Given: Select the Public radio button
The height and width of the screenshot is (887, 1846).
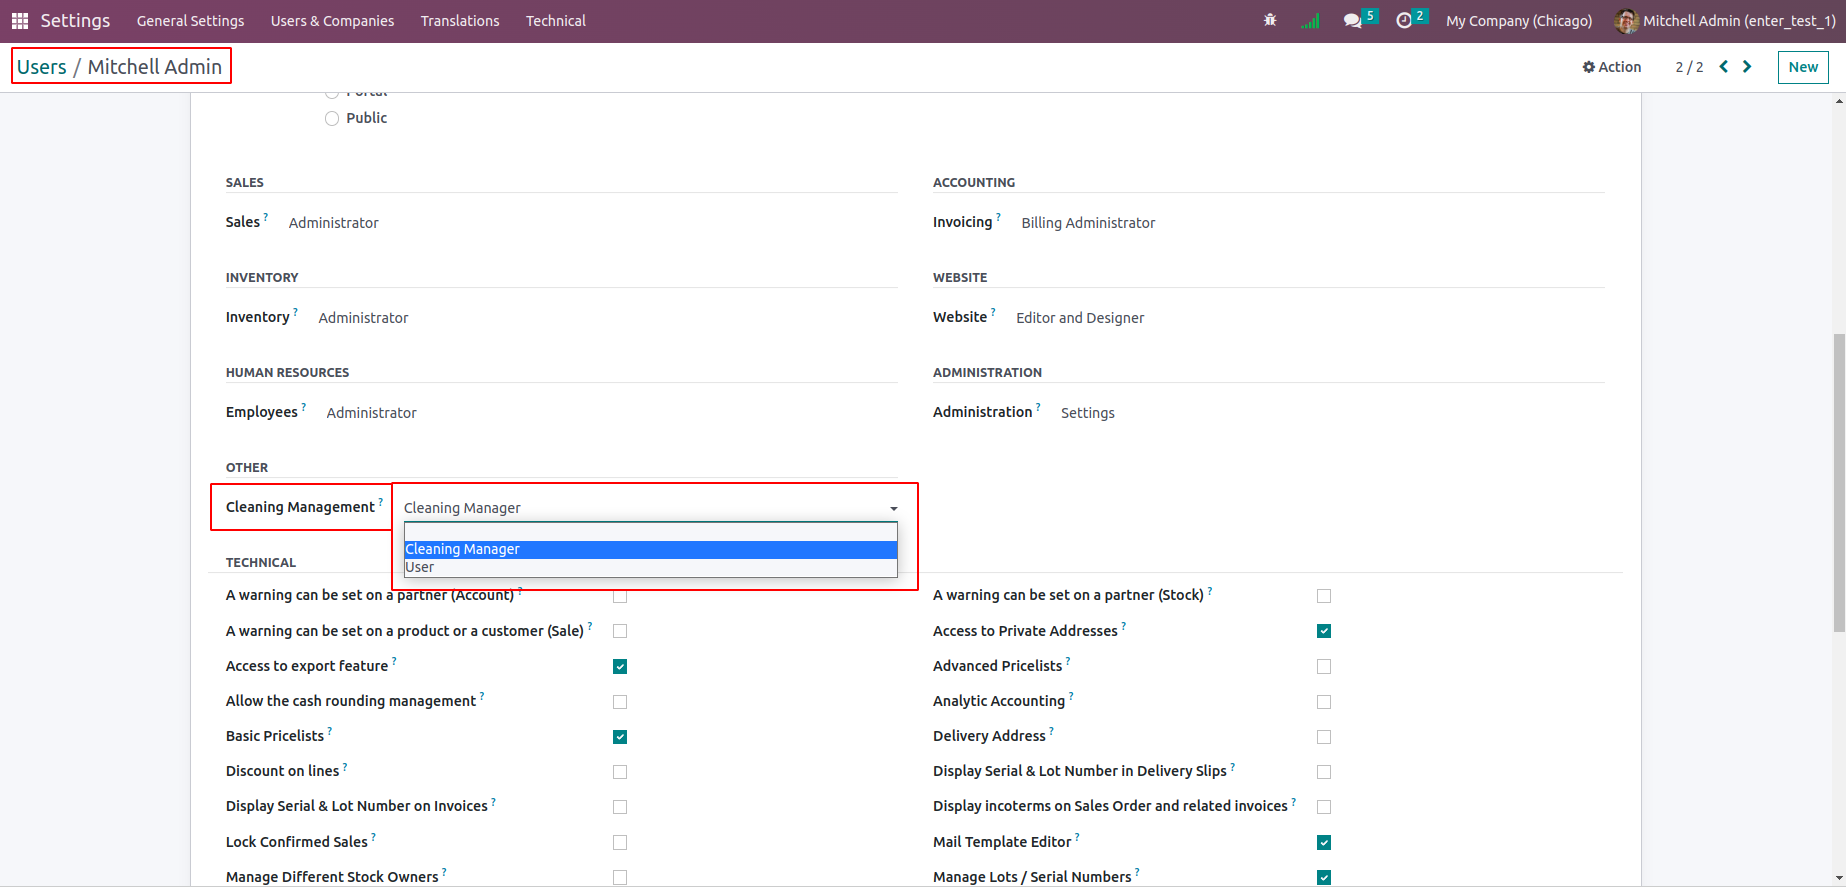Looking at the screenshot, I should click(x=332, y=119).
